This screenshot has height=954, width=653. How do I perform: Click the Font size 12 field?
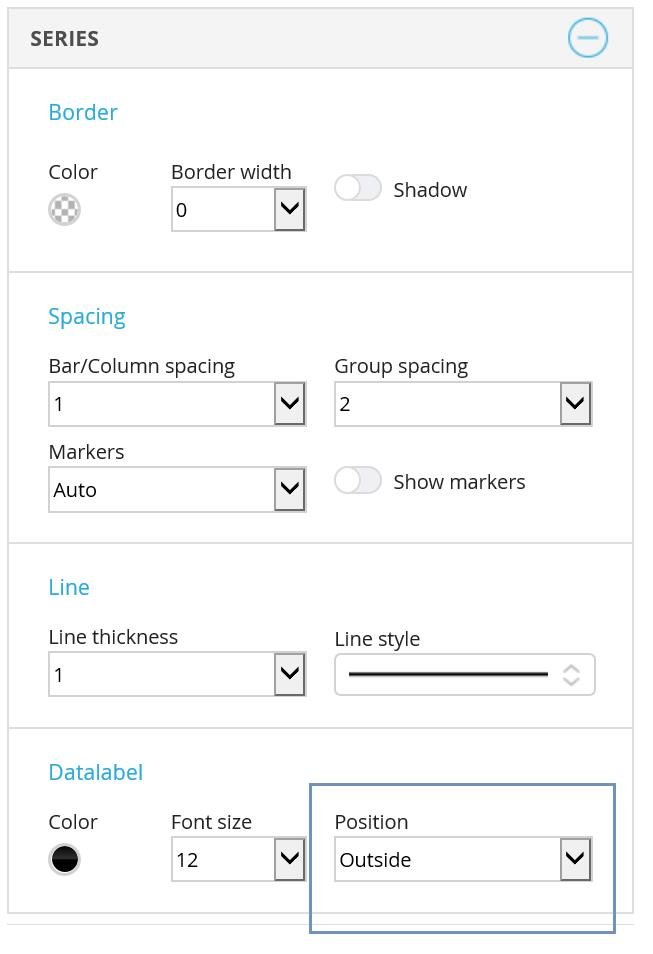(223, 858)
